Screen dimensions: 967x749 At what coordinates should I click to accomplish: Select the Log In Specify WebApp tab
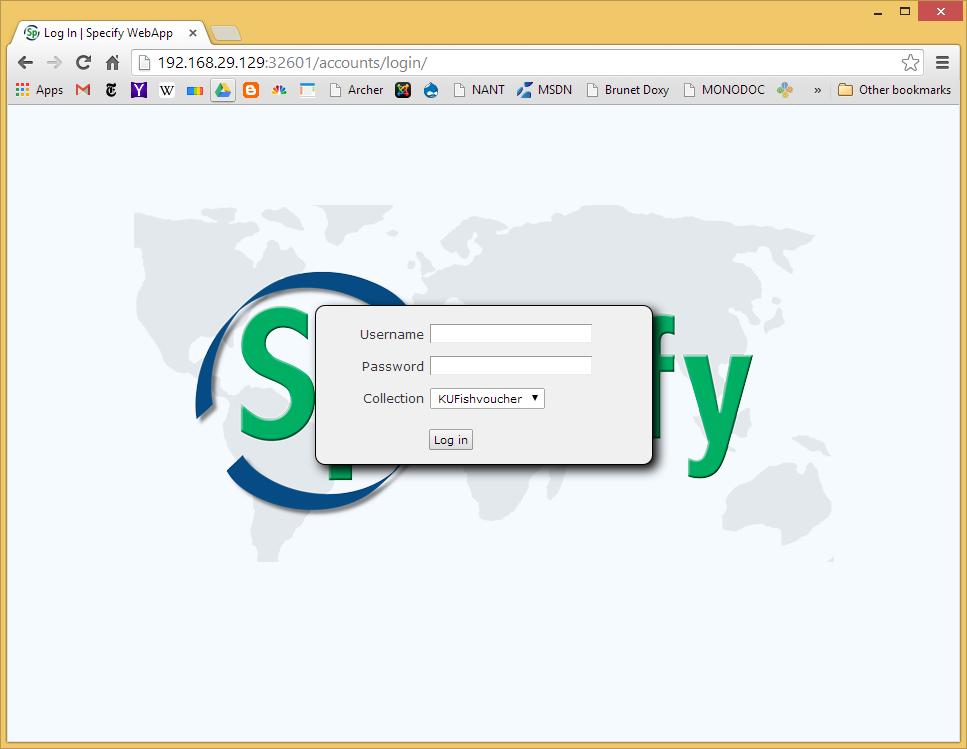[110, 33]
